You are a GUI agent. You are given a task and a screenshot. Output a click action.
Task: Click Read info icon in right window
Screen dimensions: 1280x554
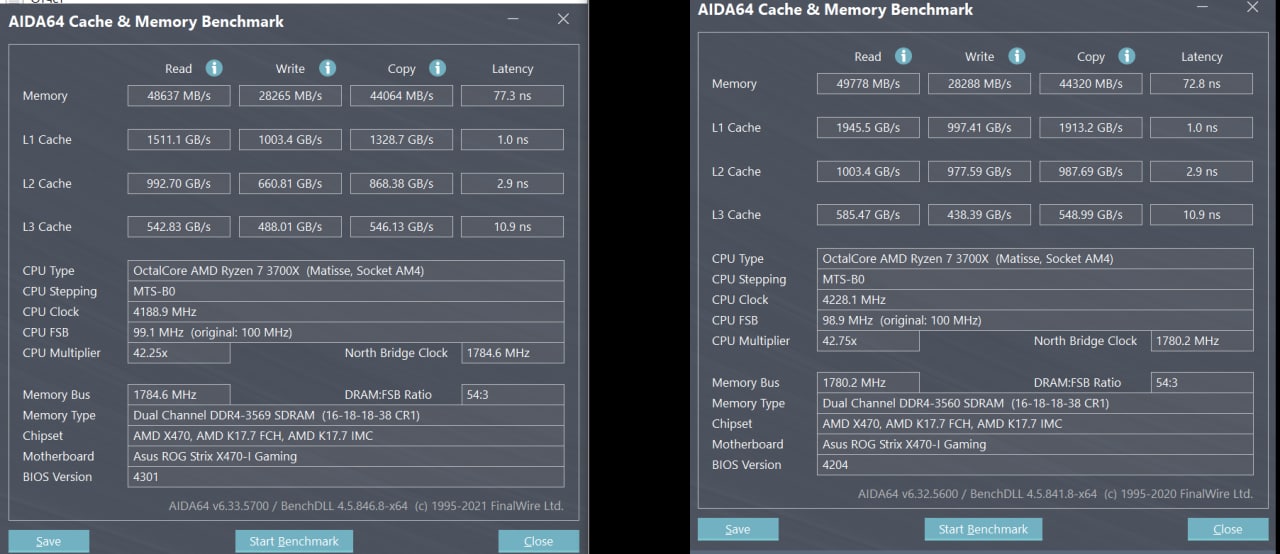click(x=903, y=56)
